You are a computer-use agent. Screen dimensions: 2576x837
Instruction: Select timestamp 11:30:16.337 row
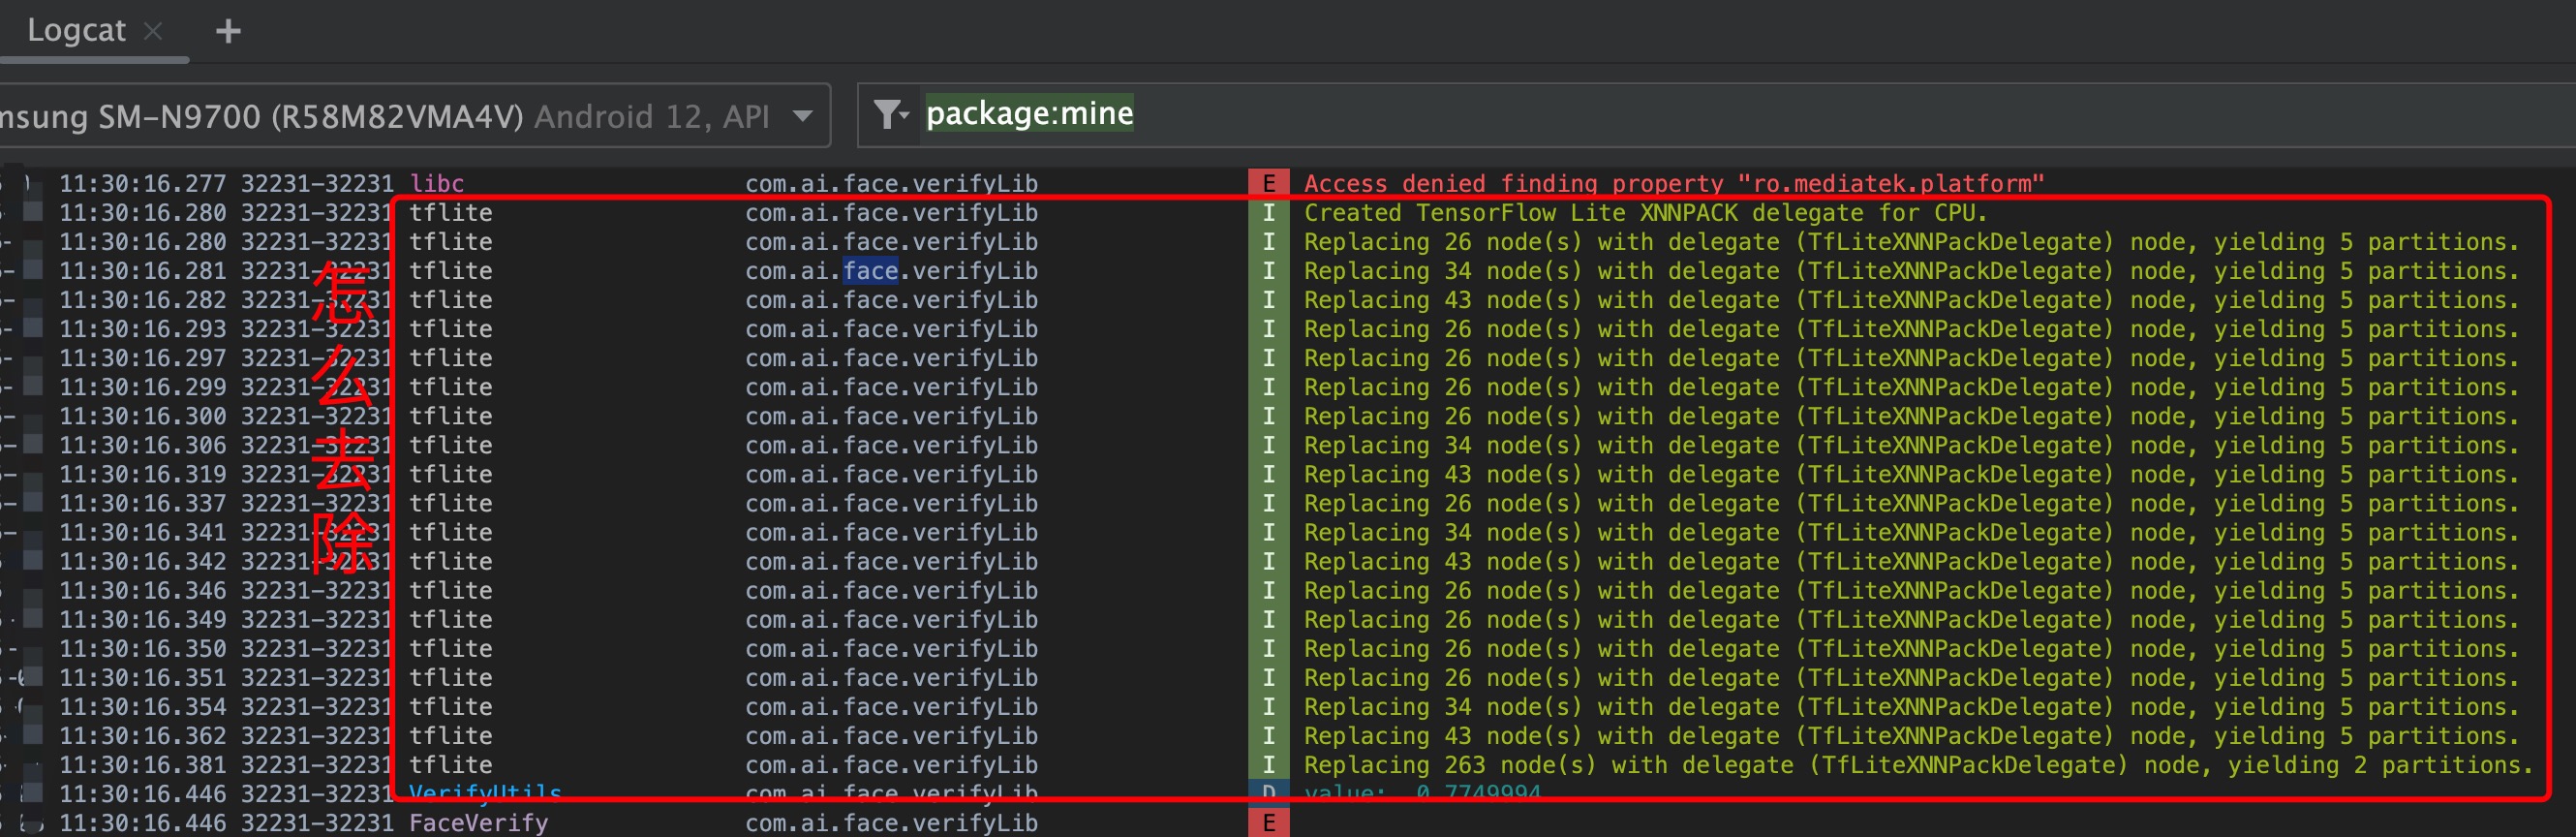coord(143,503)
